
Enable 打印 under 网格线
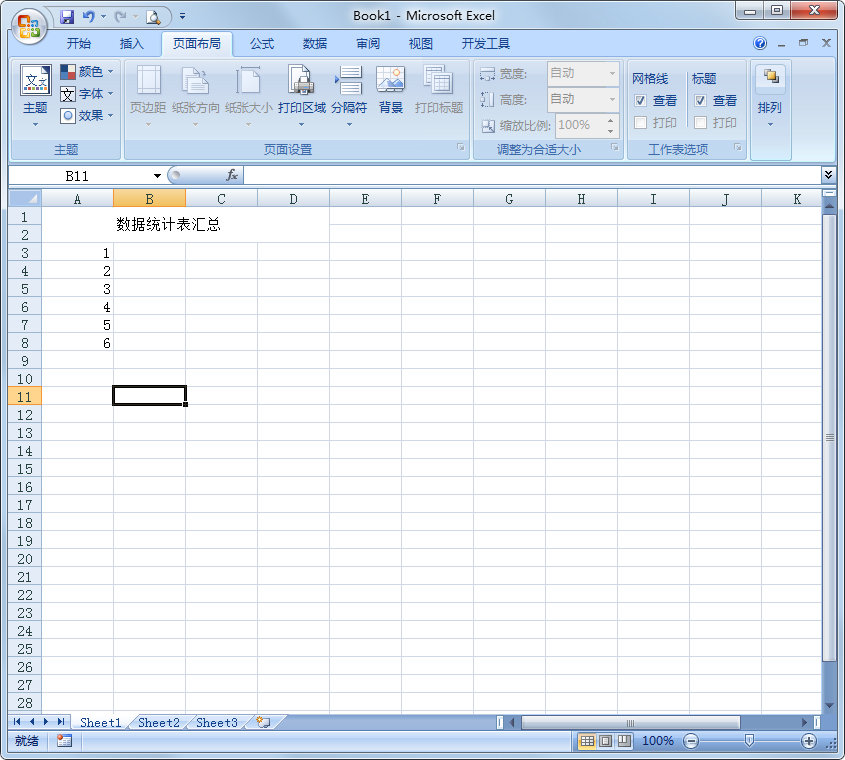click(640, 123)
